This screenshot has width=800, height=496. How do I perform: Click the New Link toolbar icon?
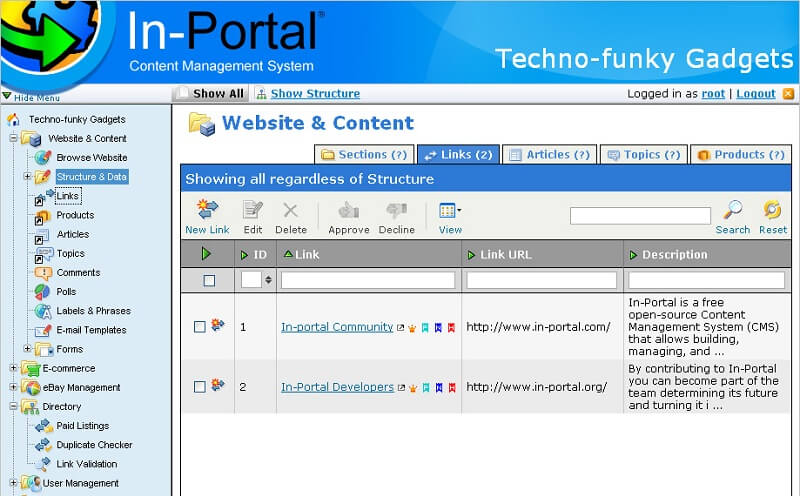[x=208, y=209]
